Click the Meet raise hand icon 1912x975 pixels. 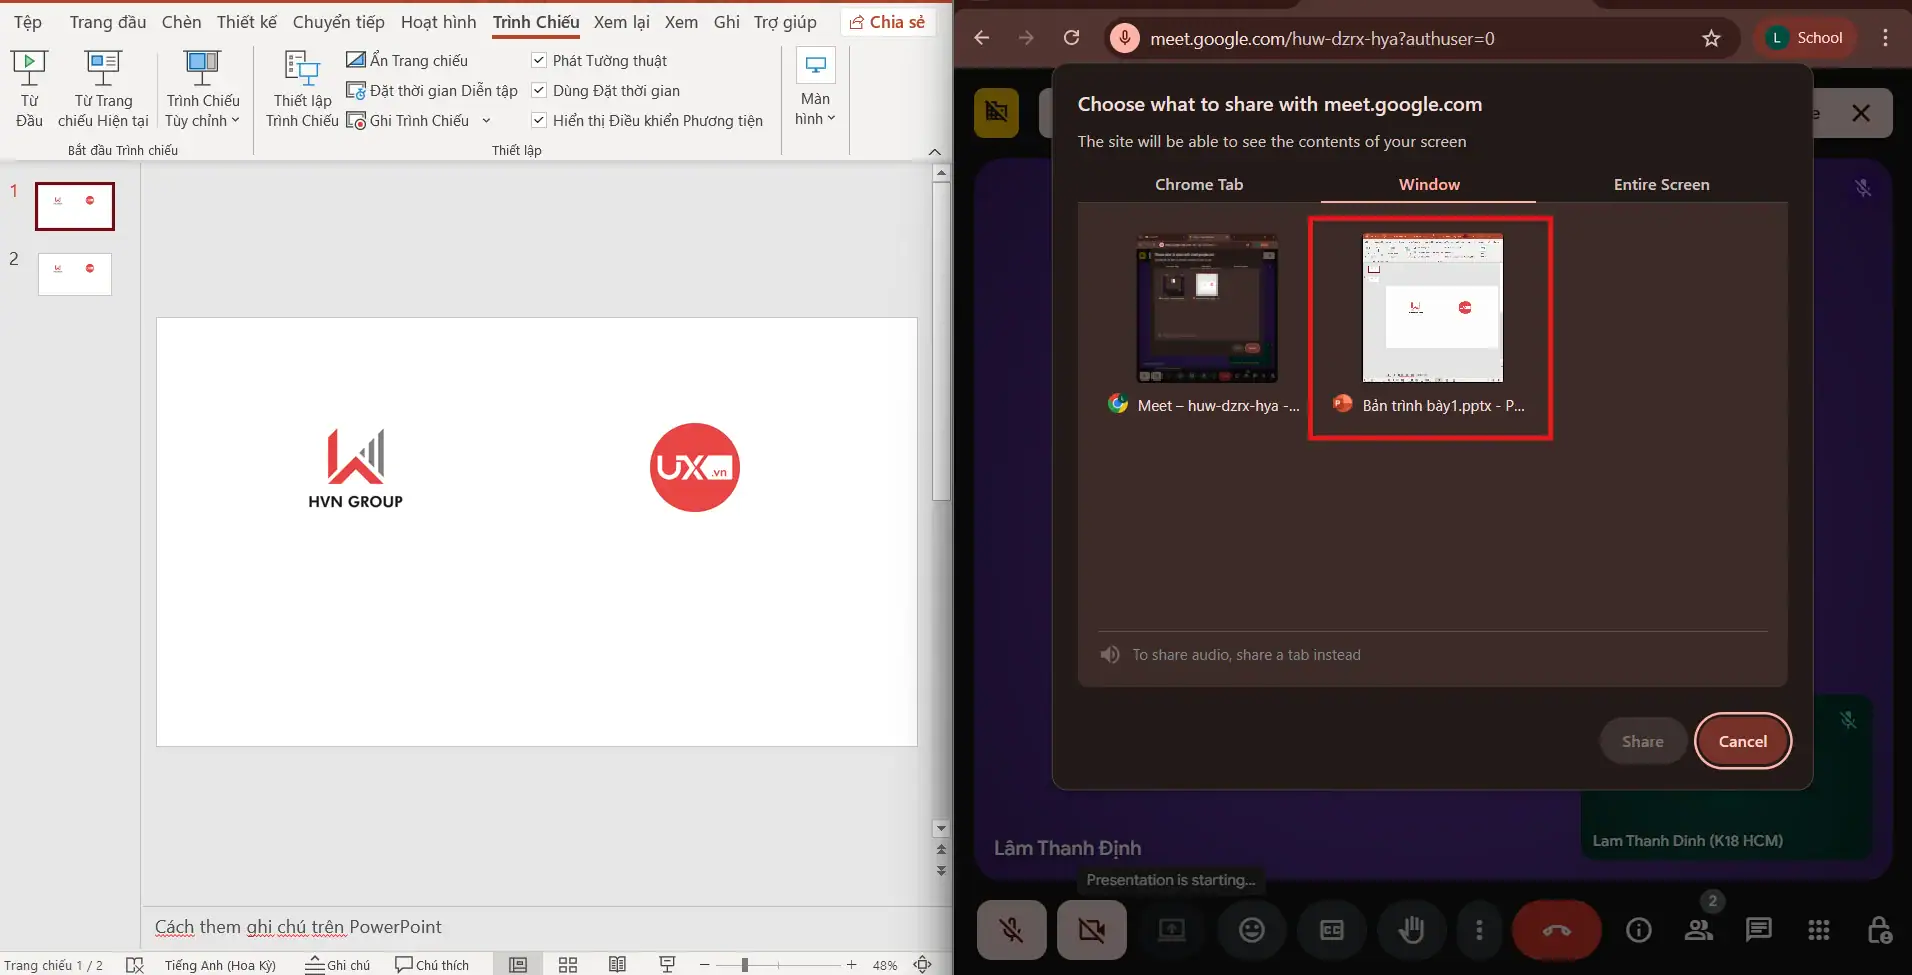click(x=1411, y=930)
